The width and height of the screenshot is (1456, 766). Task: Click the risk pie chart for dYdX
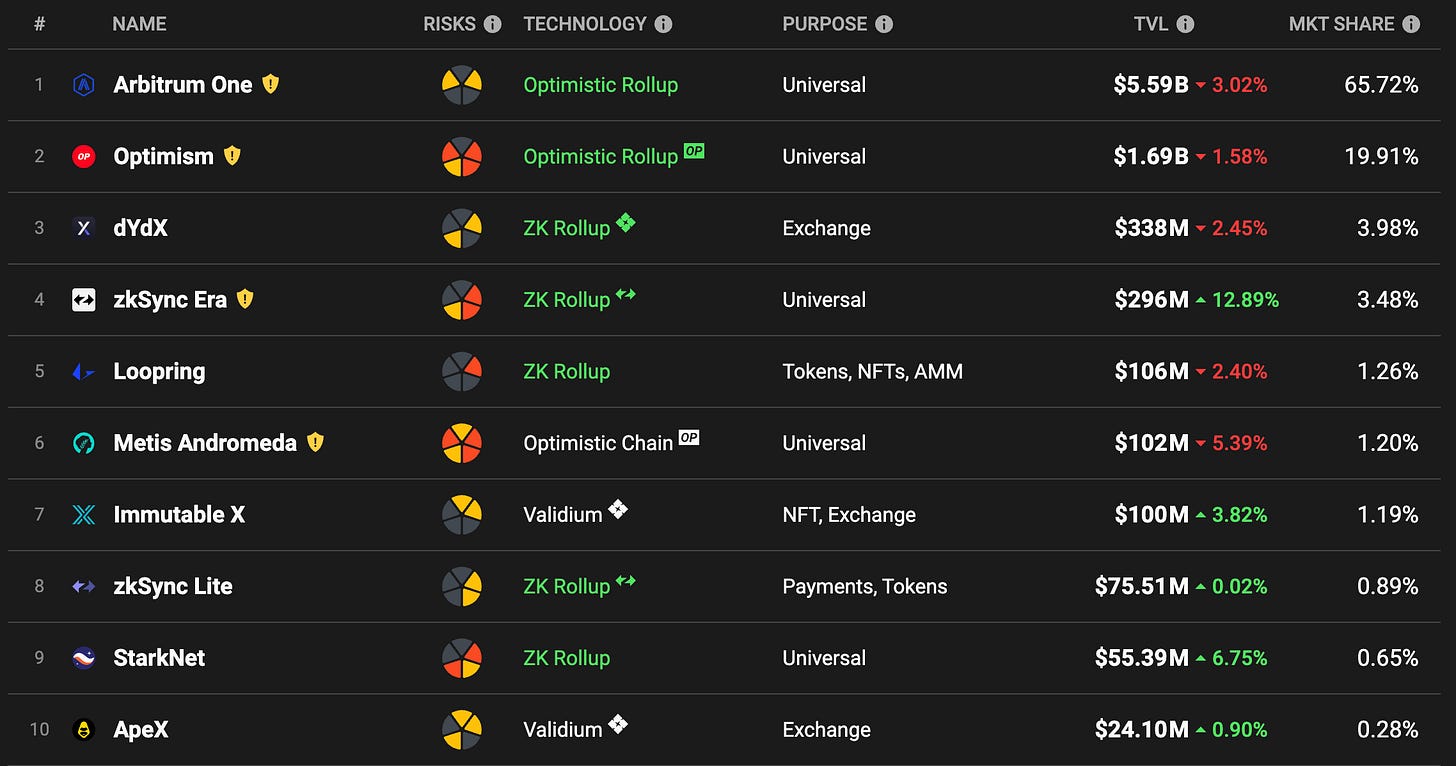pos(462,228)
